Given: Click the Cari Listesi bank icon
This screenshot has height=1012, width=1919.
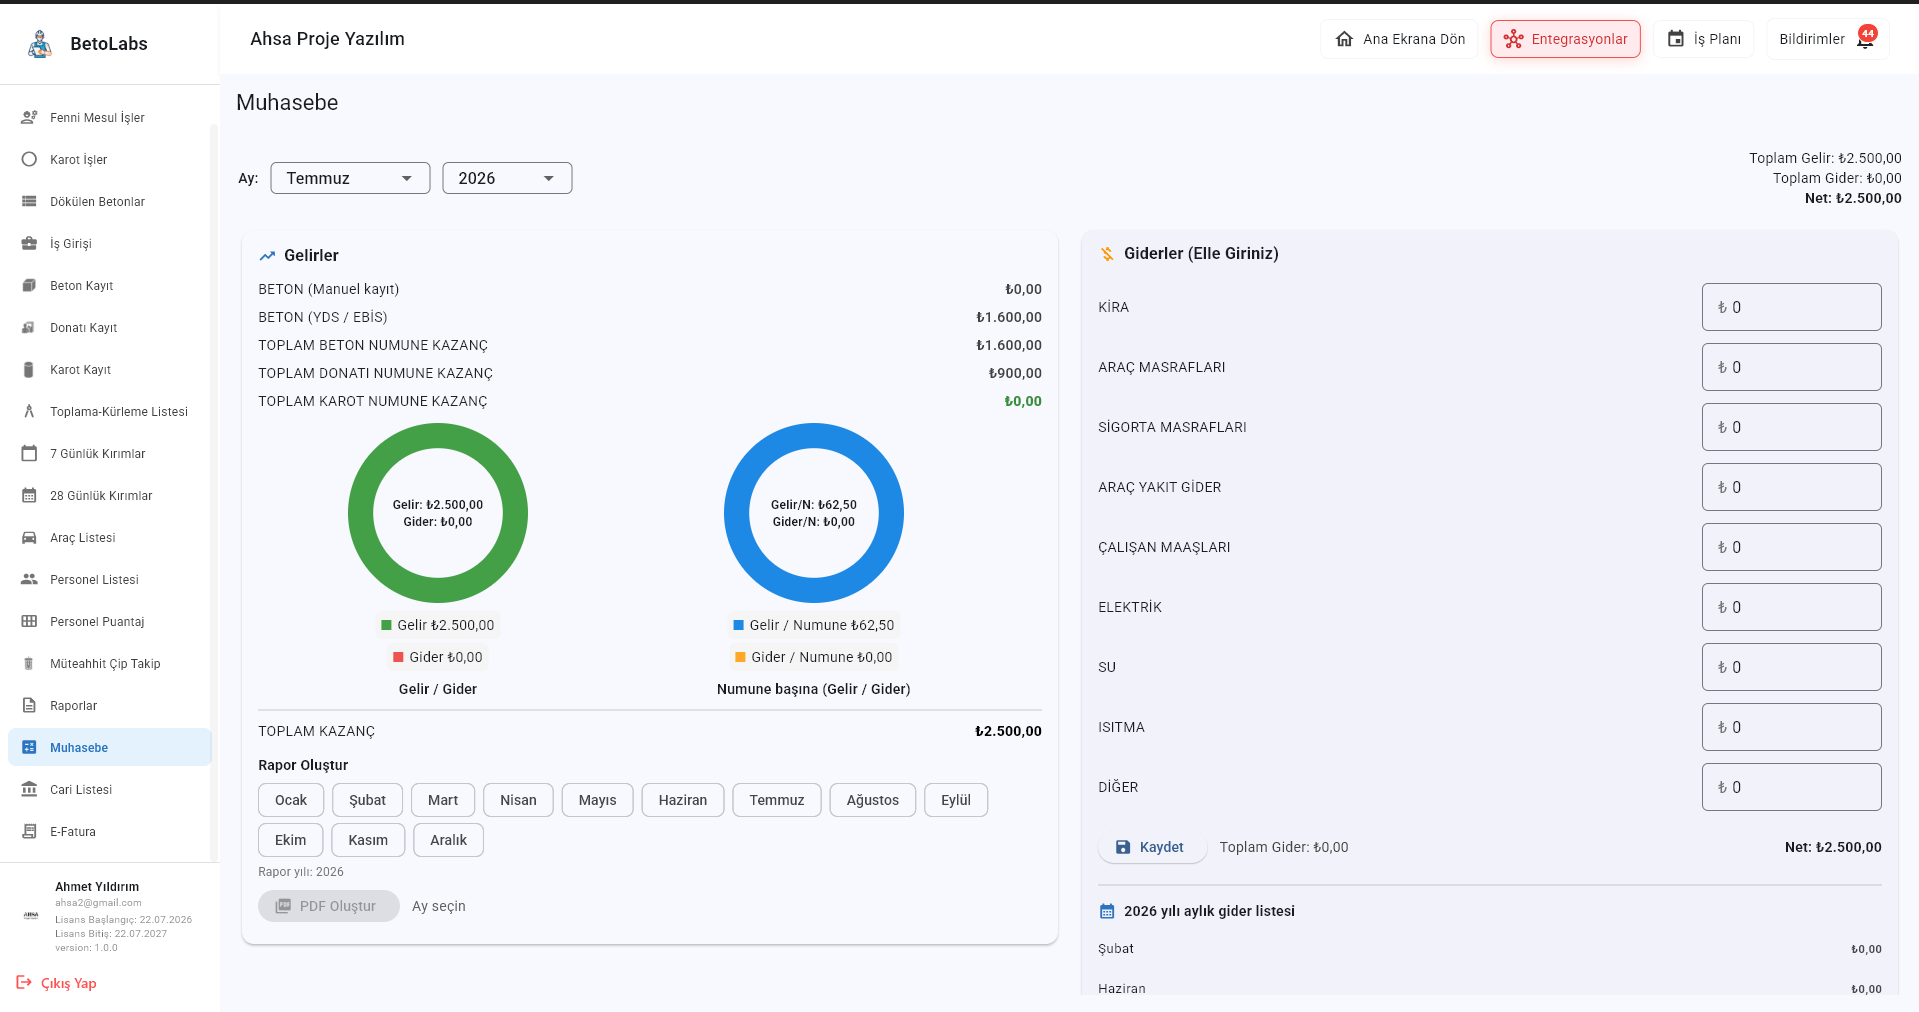Looking at the screenshot, I should point(29,789).
